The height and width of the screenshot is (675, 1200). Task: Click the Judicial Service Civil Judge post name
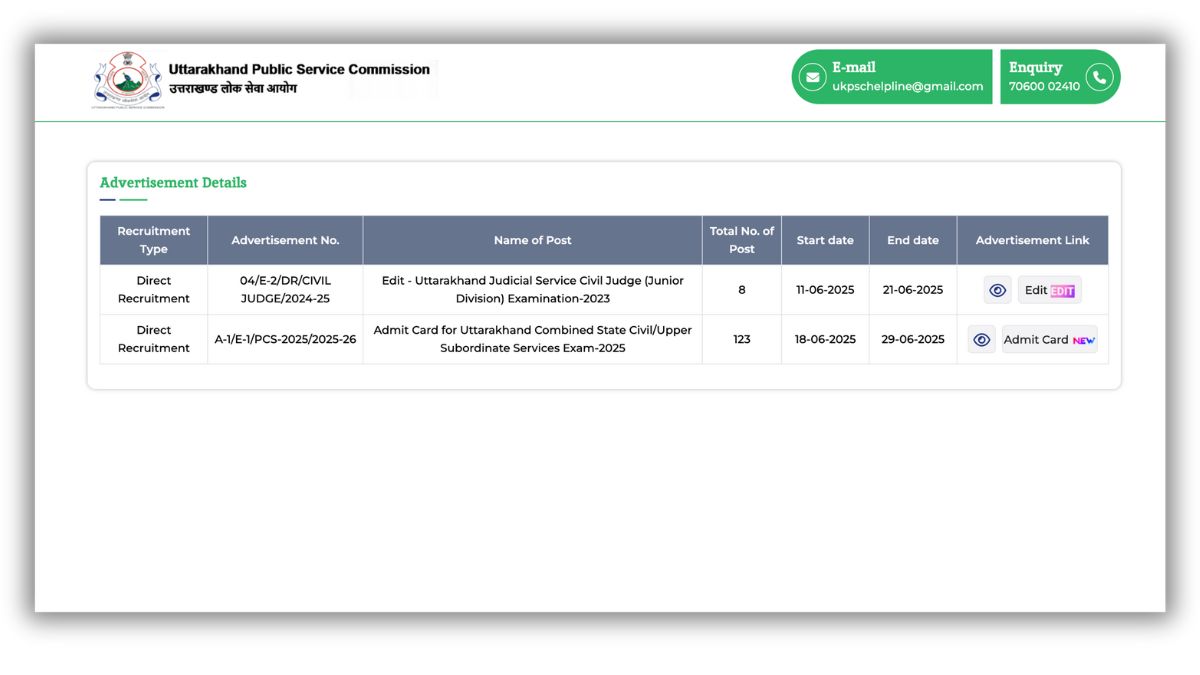(533, 290)
